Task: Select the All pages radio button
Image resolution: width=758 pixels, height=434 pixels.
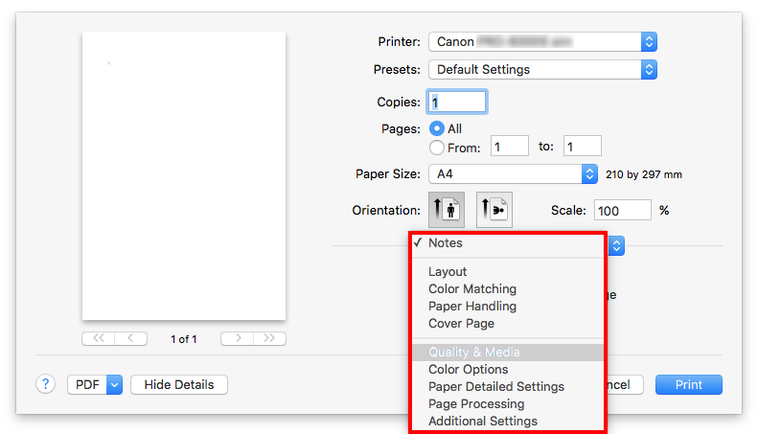Action: coord(437,129)
